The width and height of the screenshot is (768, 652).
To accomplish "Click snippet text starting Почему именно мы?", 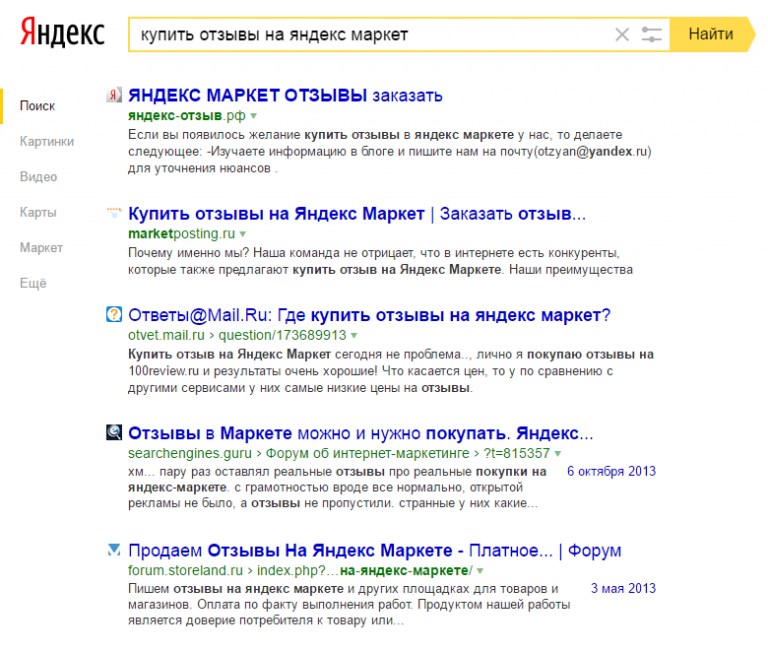I will click(381, 261).
